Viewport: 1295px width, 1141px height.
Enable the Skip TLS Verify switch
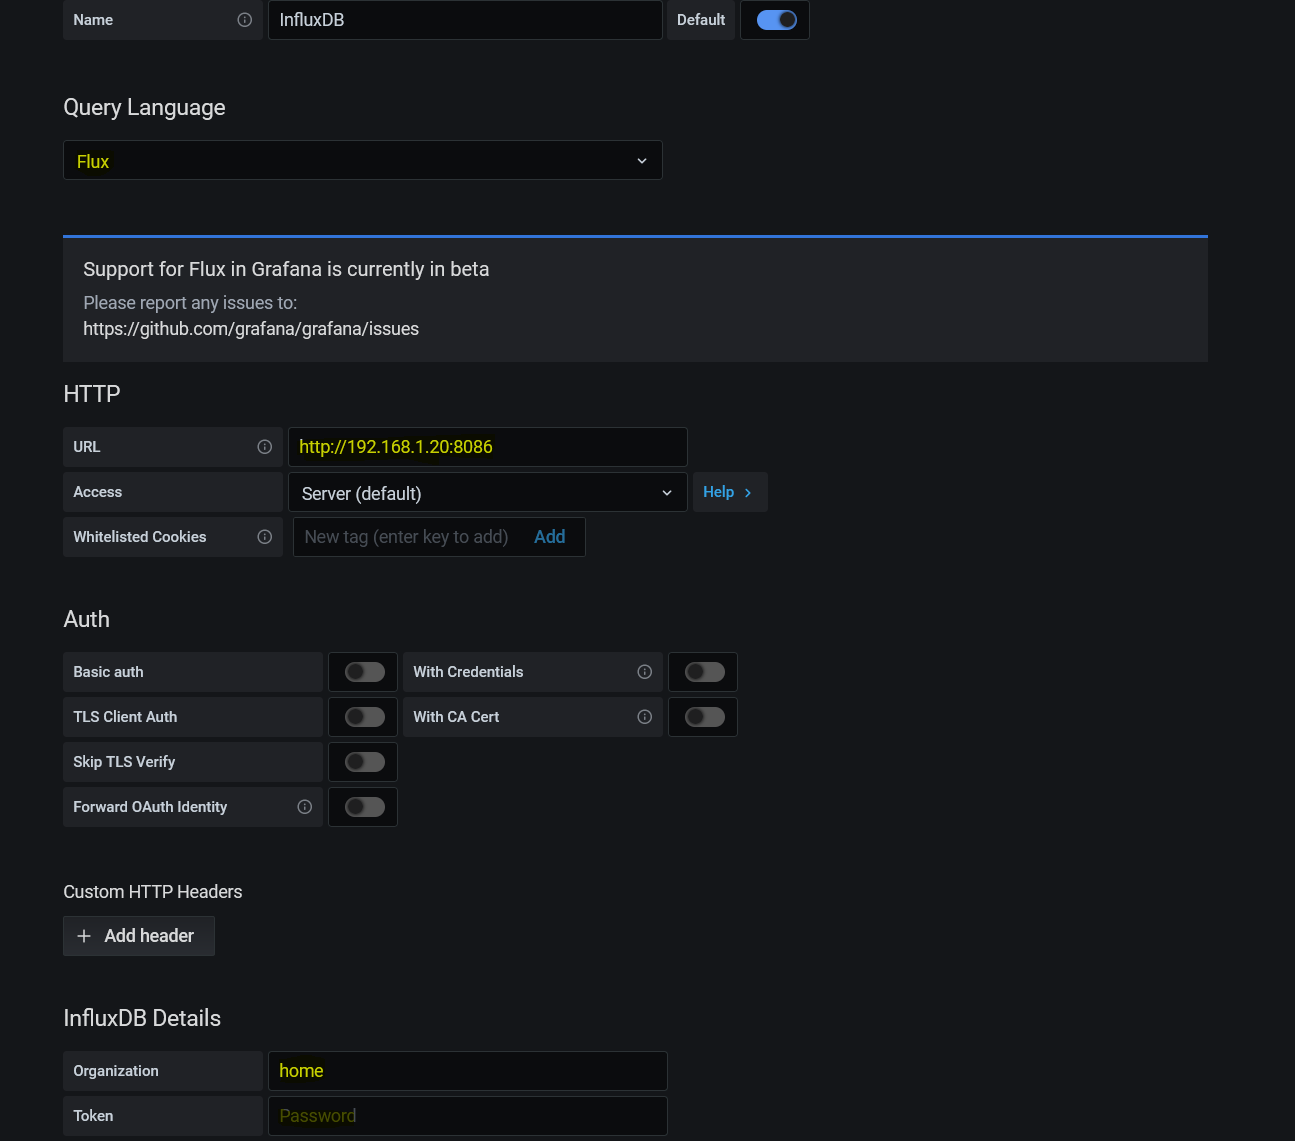pyautogui.click(x=364, y=762)
